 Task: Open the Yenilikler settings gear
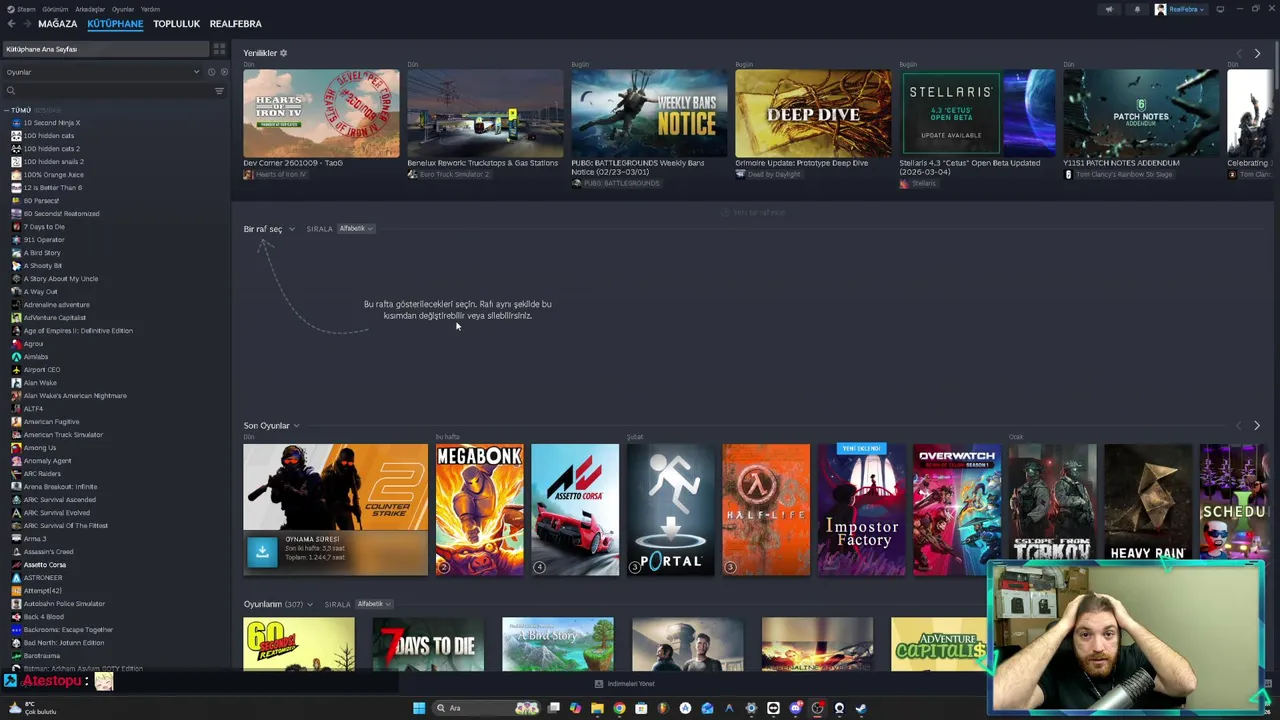(x=283, y=53)
